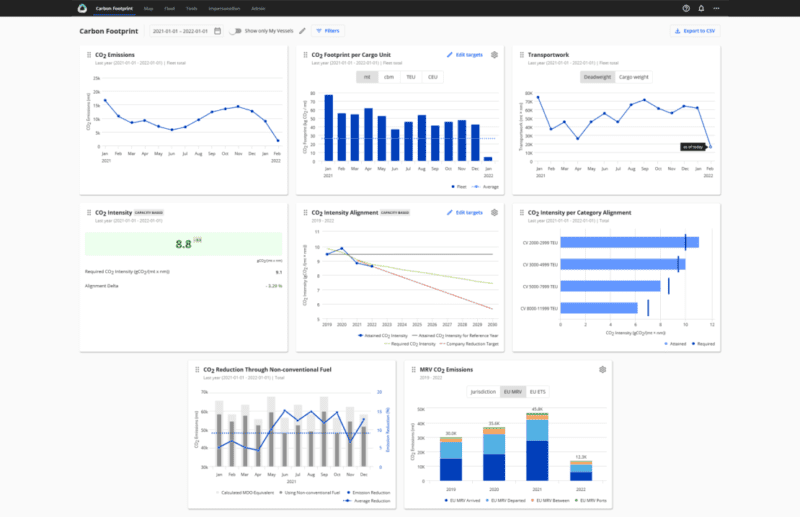Screen dimensions: 800x517
Task: Open settings gear on CO2 Footprint per Cargo Unit
Action: 494,55
